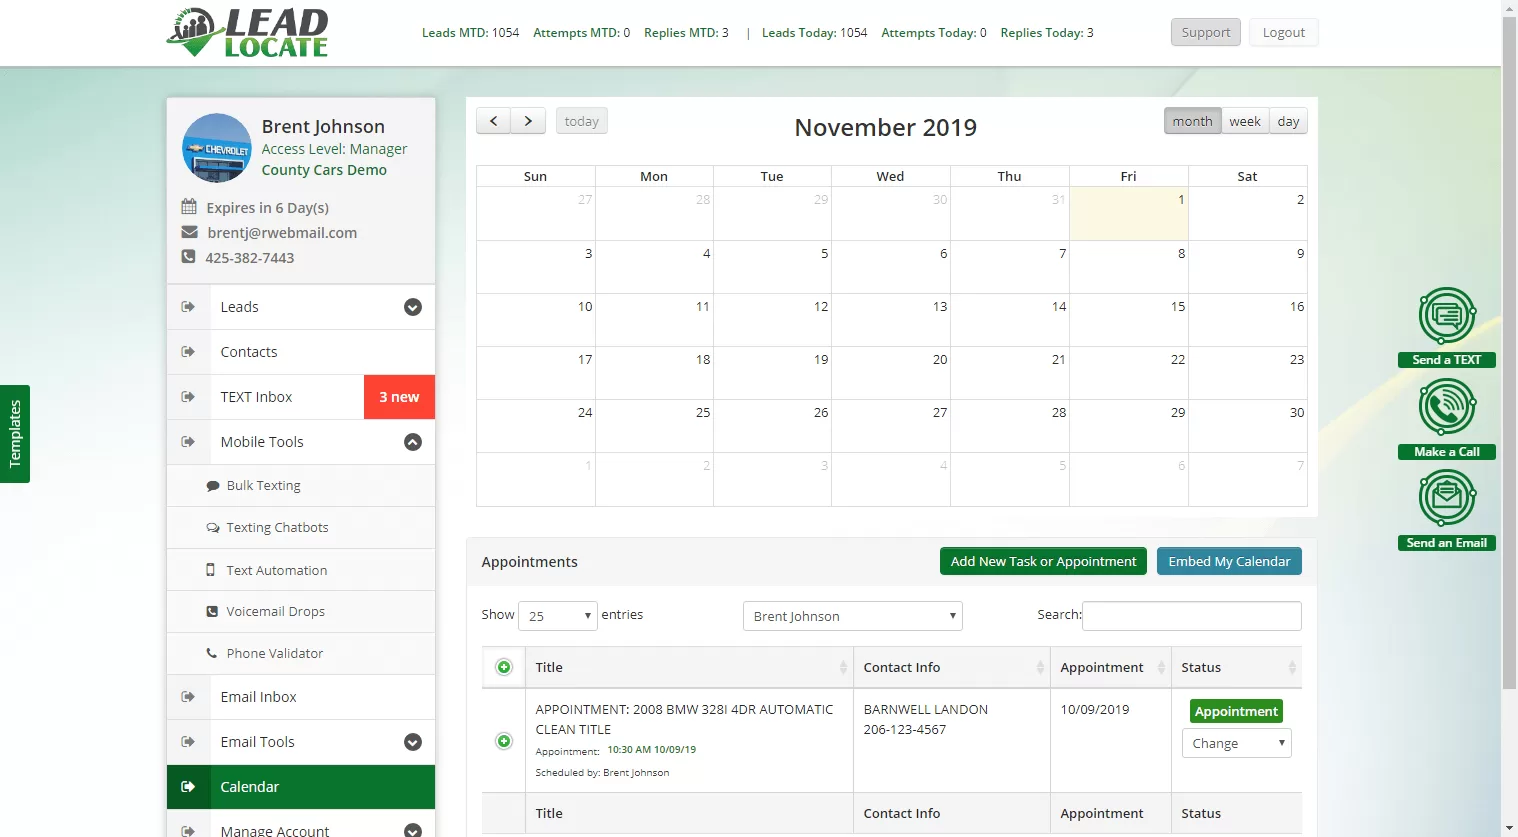Click the Send an Email envelope icon
1518x837 pixels.
tap(1446, 498)
